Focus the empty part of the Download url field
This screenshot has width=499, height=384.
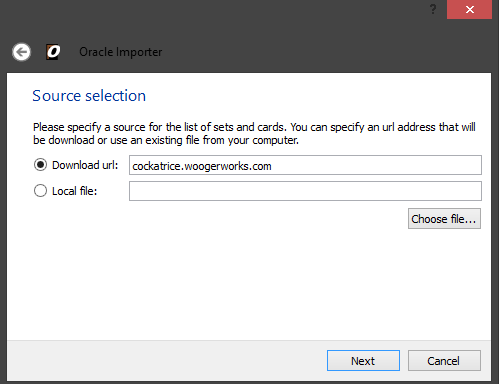(x=377, y=165)
